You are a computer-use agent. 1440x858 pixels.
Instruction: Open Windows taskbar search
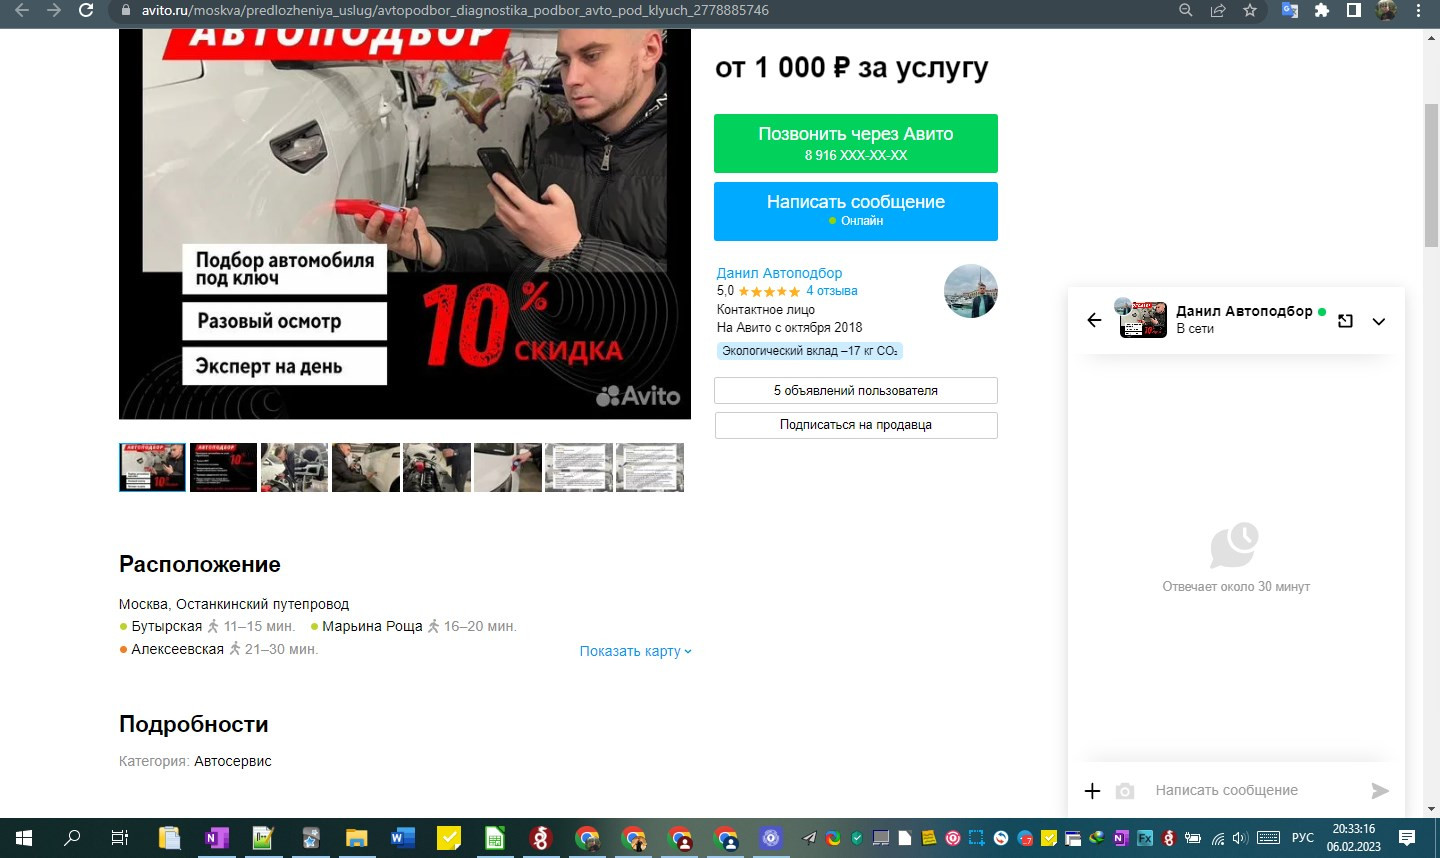click(x=72, y=838)
